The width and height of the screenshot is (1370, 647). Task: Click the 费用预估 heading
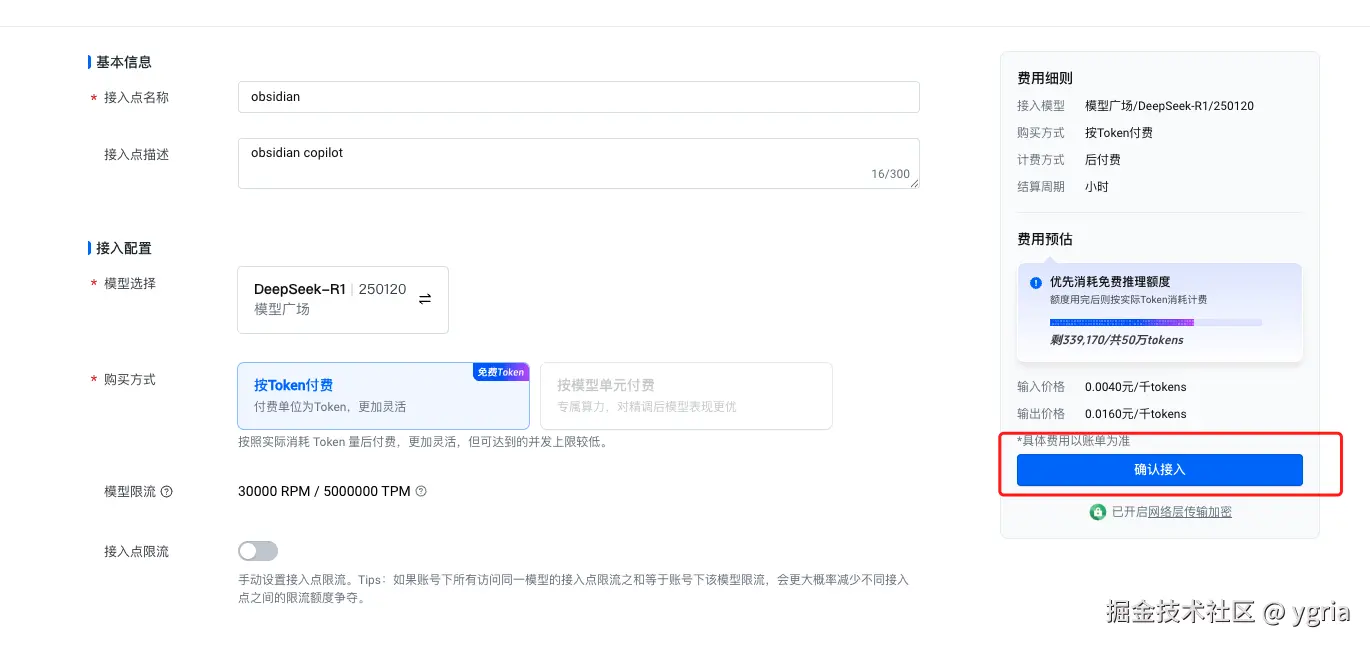point(1045,239)
